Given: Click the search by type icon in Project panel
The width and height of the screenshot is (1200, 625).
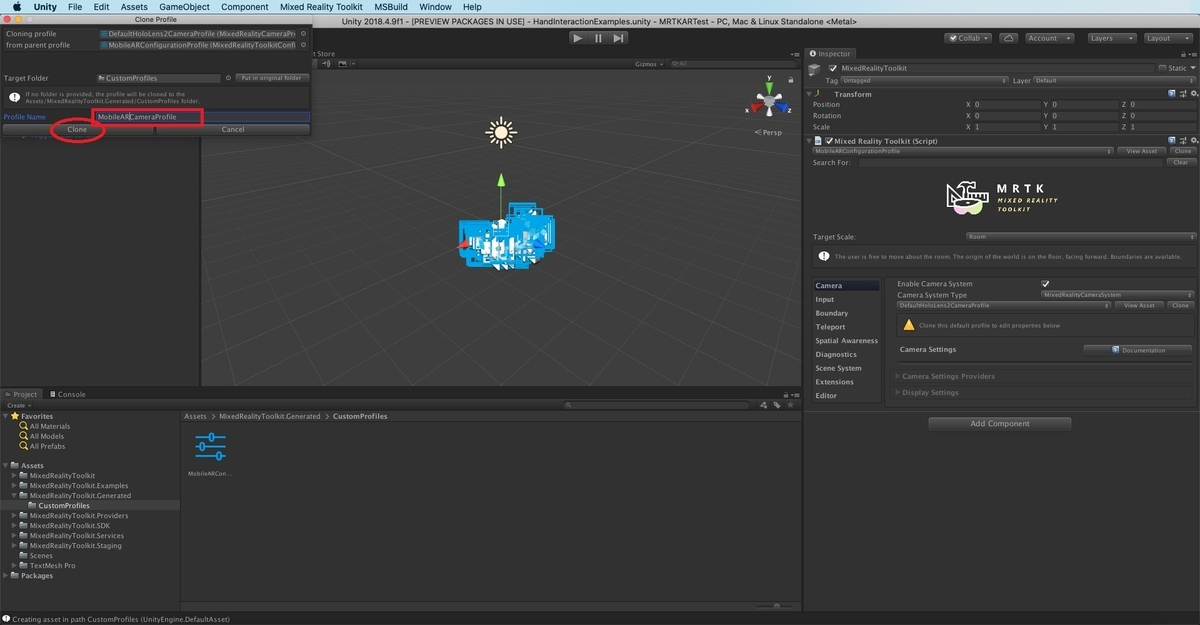Looking at the screenshot, I should point(765,405).
